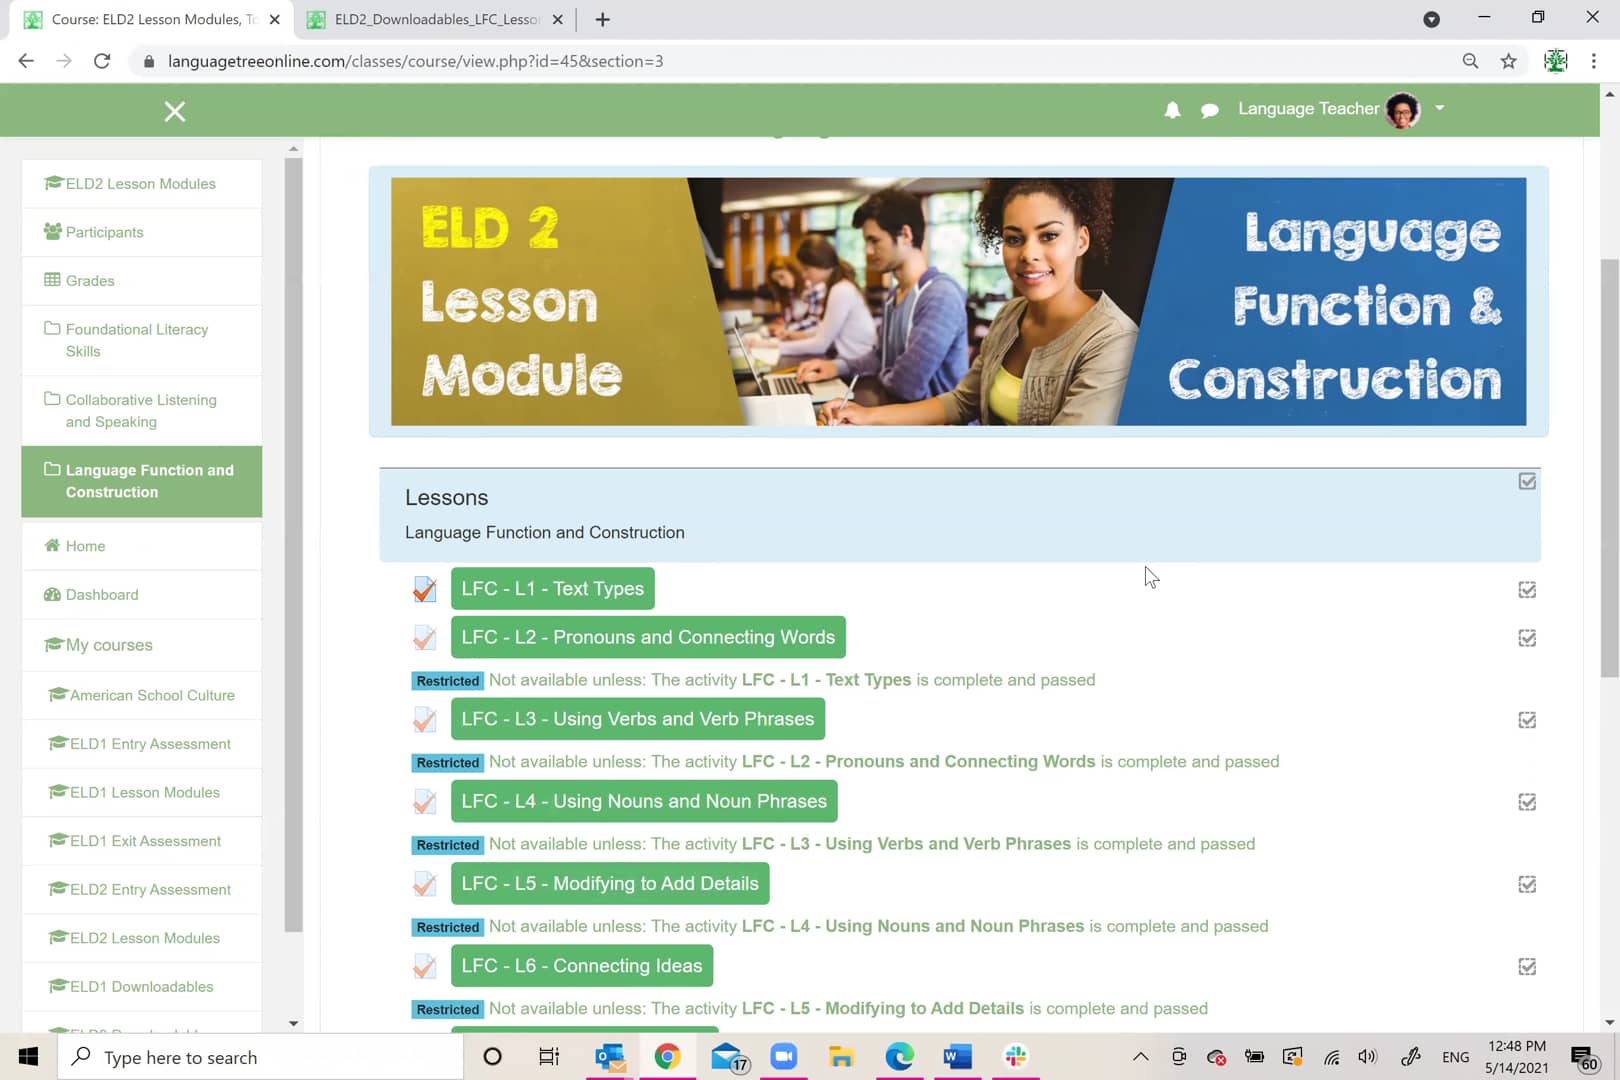The height and width of the screenshot is (1080, 1620).
Task: Click the ELD 2 Lesson Module banner image
Action: [958, 302]
